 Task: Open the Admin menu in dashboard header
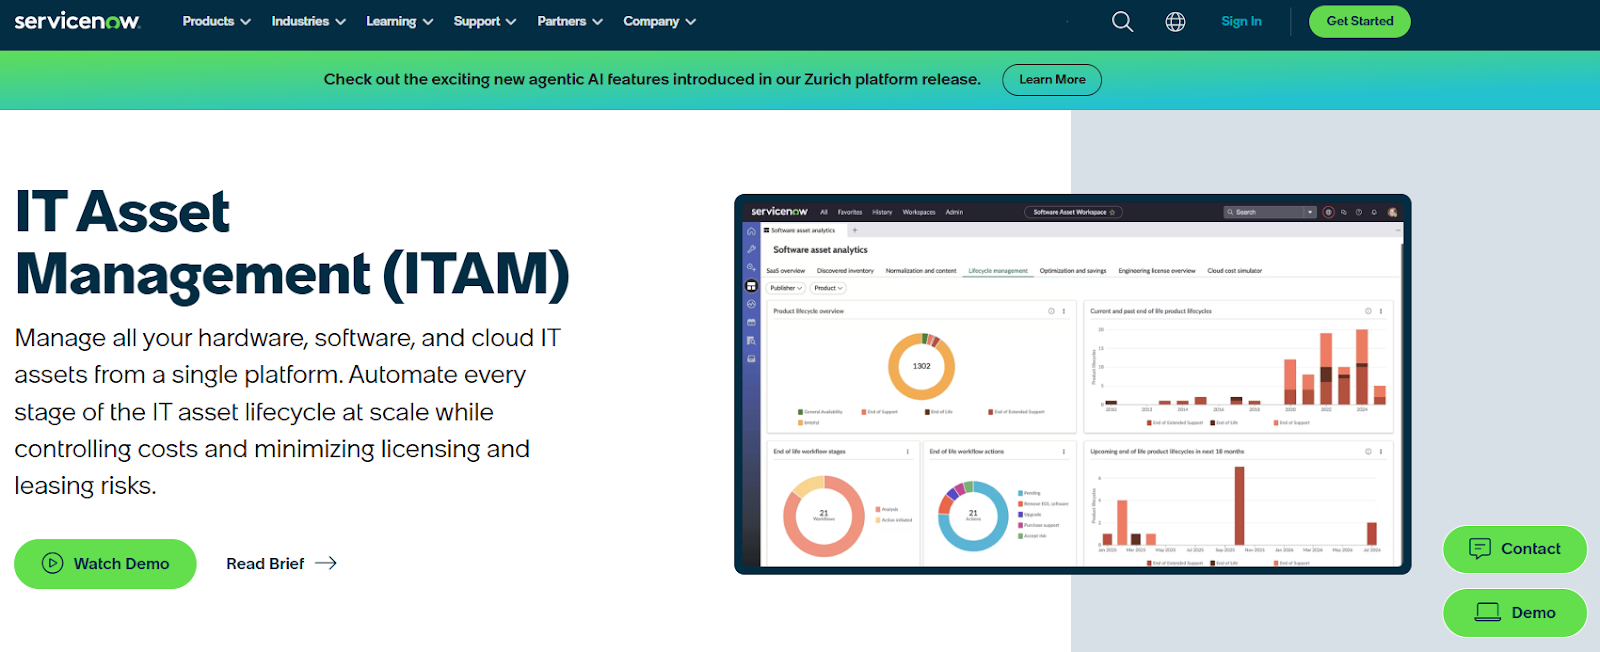click(954, 212)
